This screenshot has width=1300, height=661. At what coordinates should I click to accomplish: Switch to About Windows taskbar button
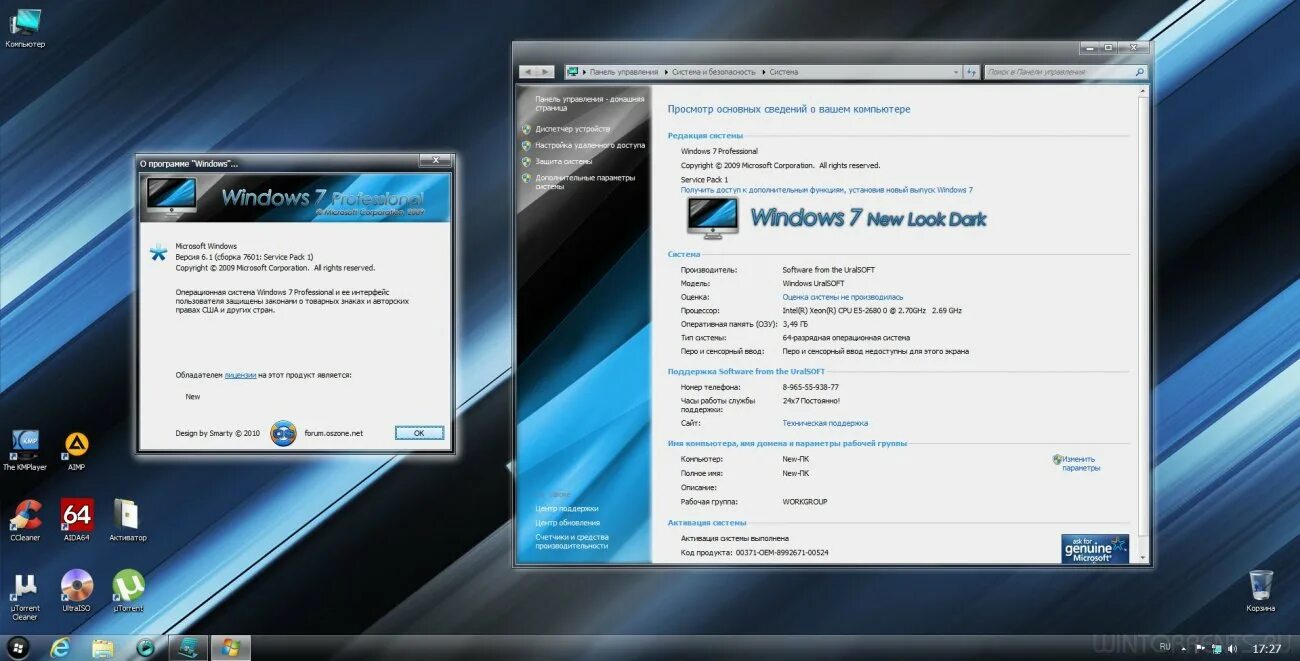point(230,647)
